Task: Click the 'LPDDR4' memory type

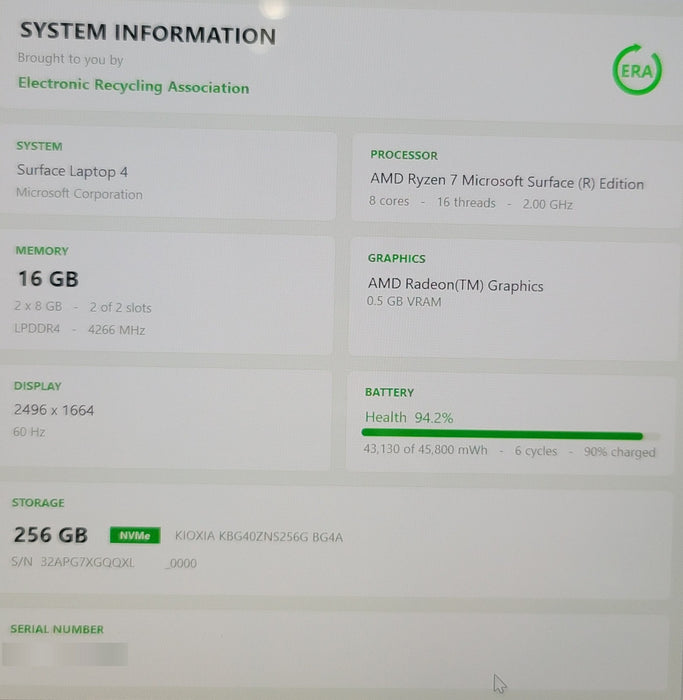Action: click(x=37, y=328)
